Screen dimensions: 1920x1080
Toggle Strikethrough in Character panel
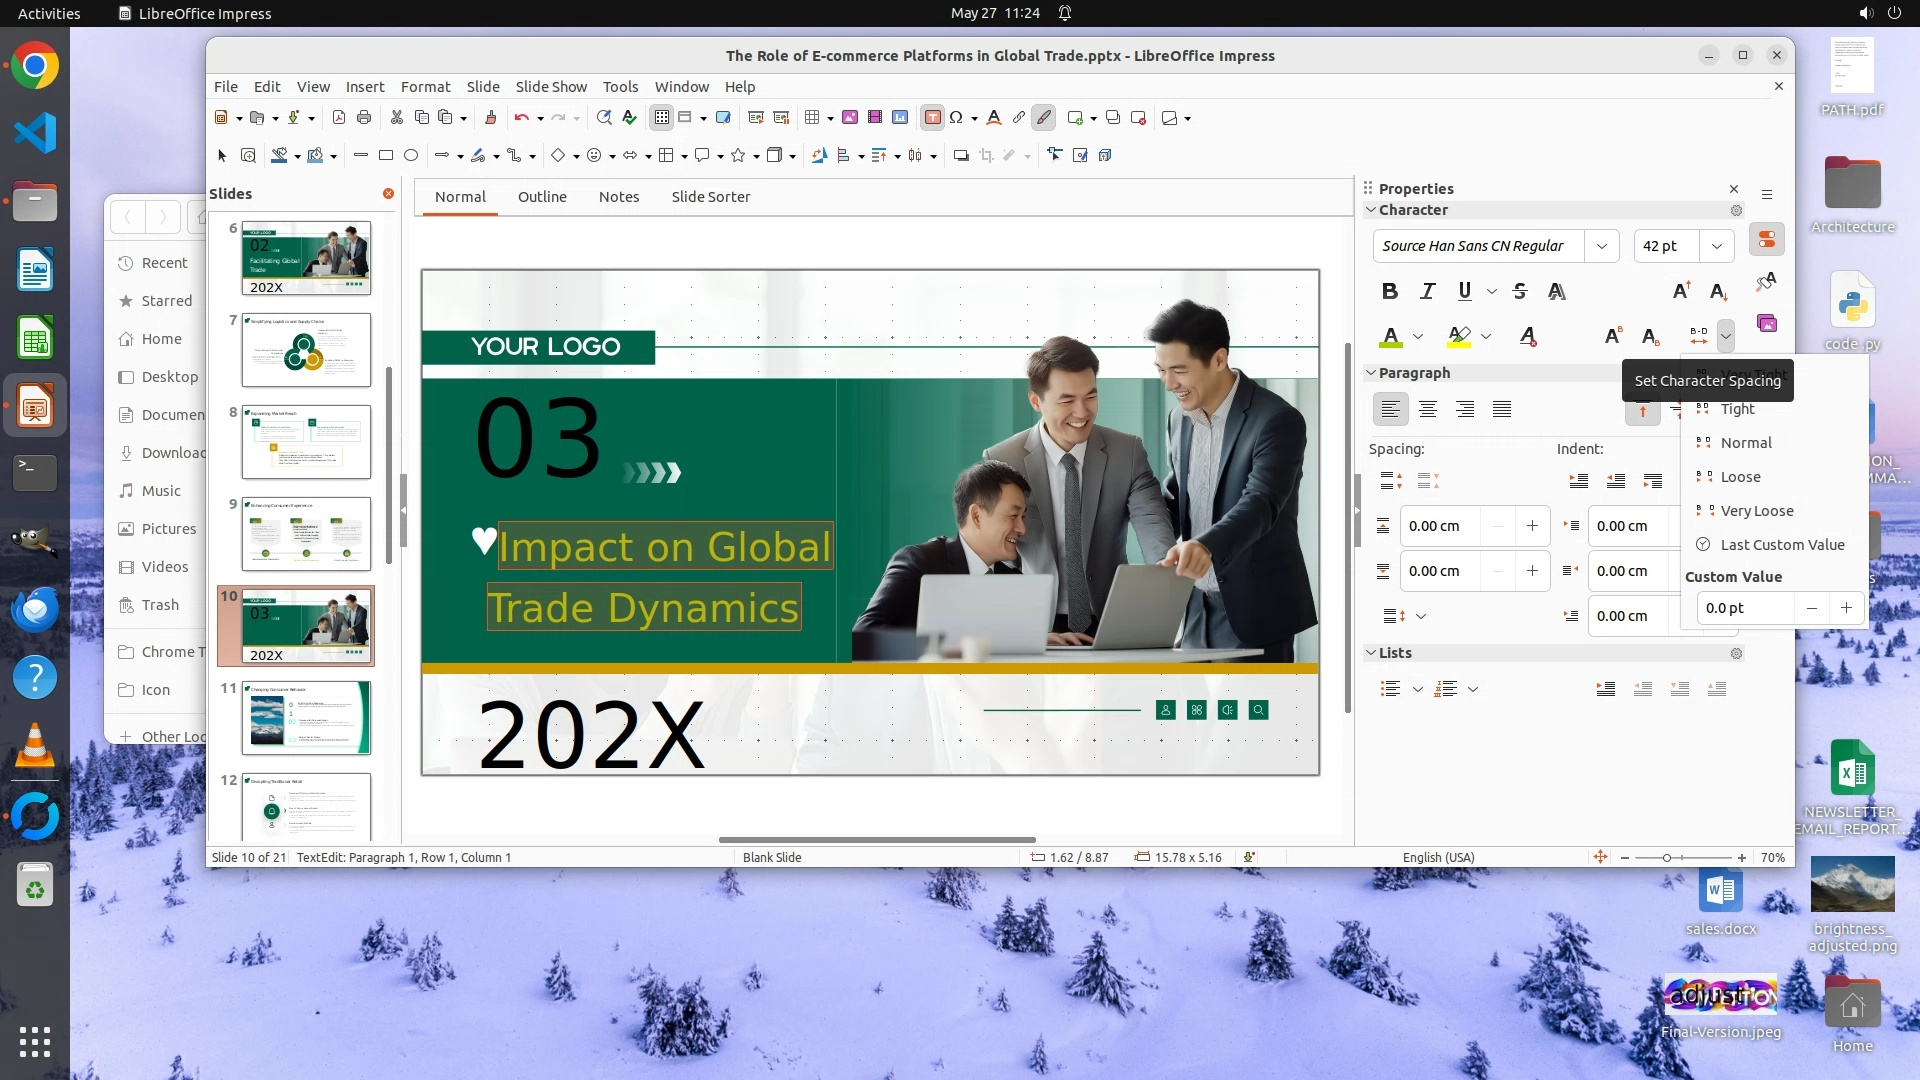pos(1519,291)
